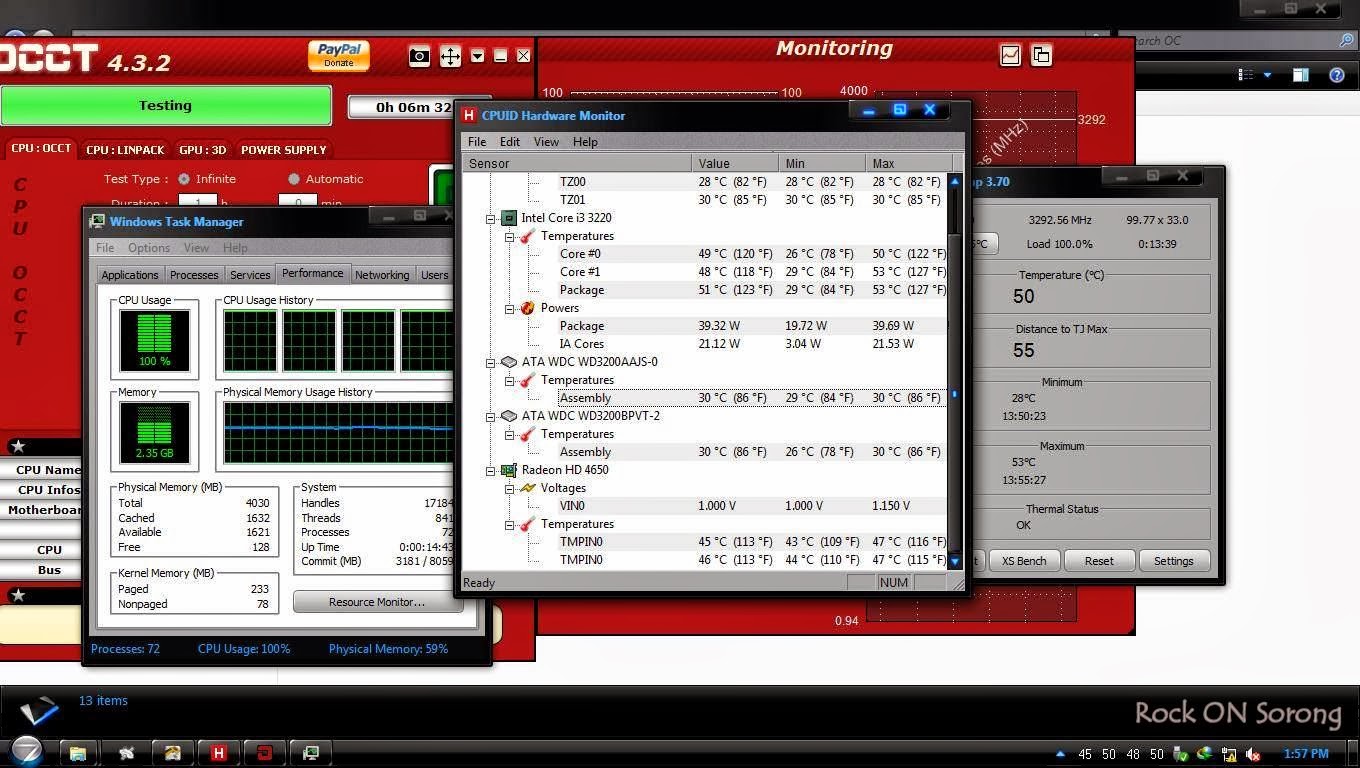Click the OCCT move-window crosshair icon
The height and width of the screenshot is (768, 1360).
point(450,56)
